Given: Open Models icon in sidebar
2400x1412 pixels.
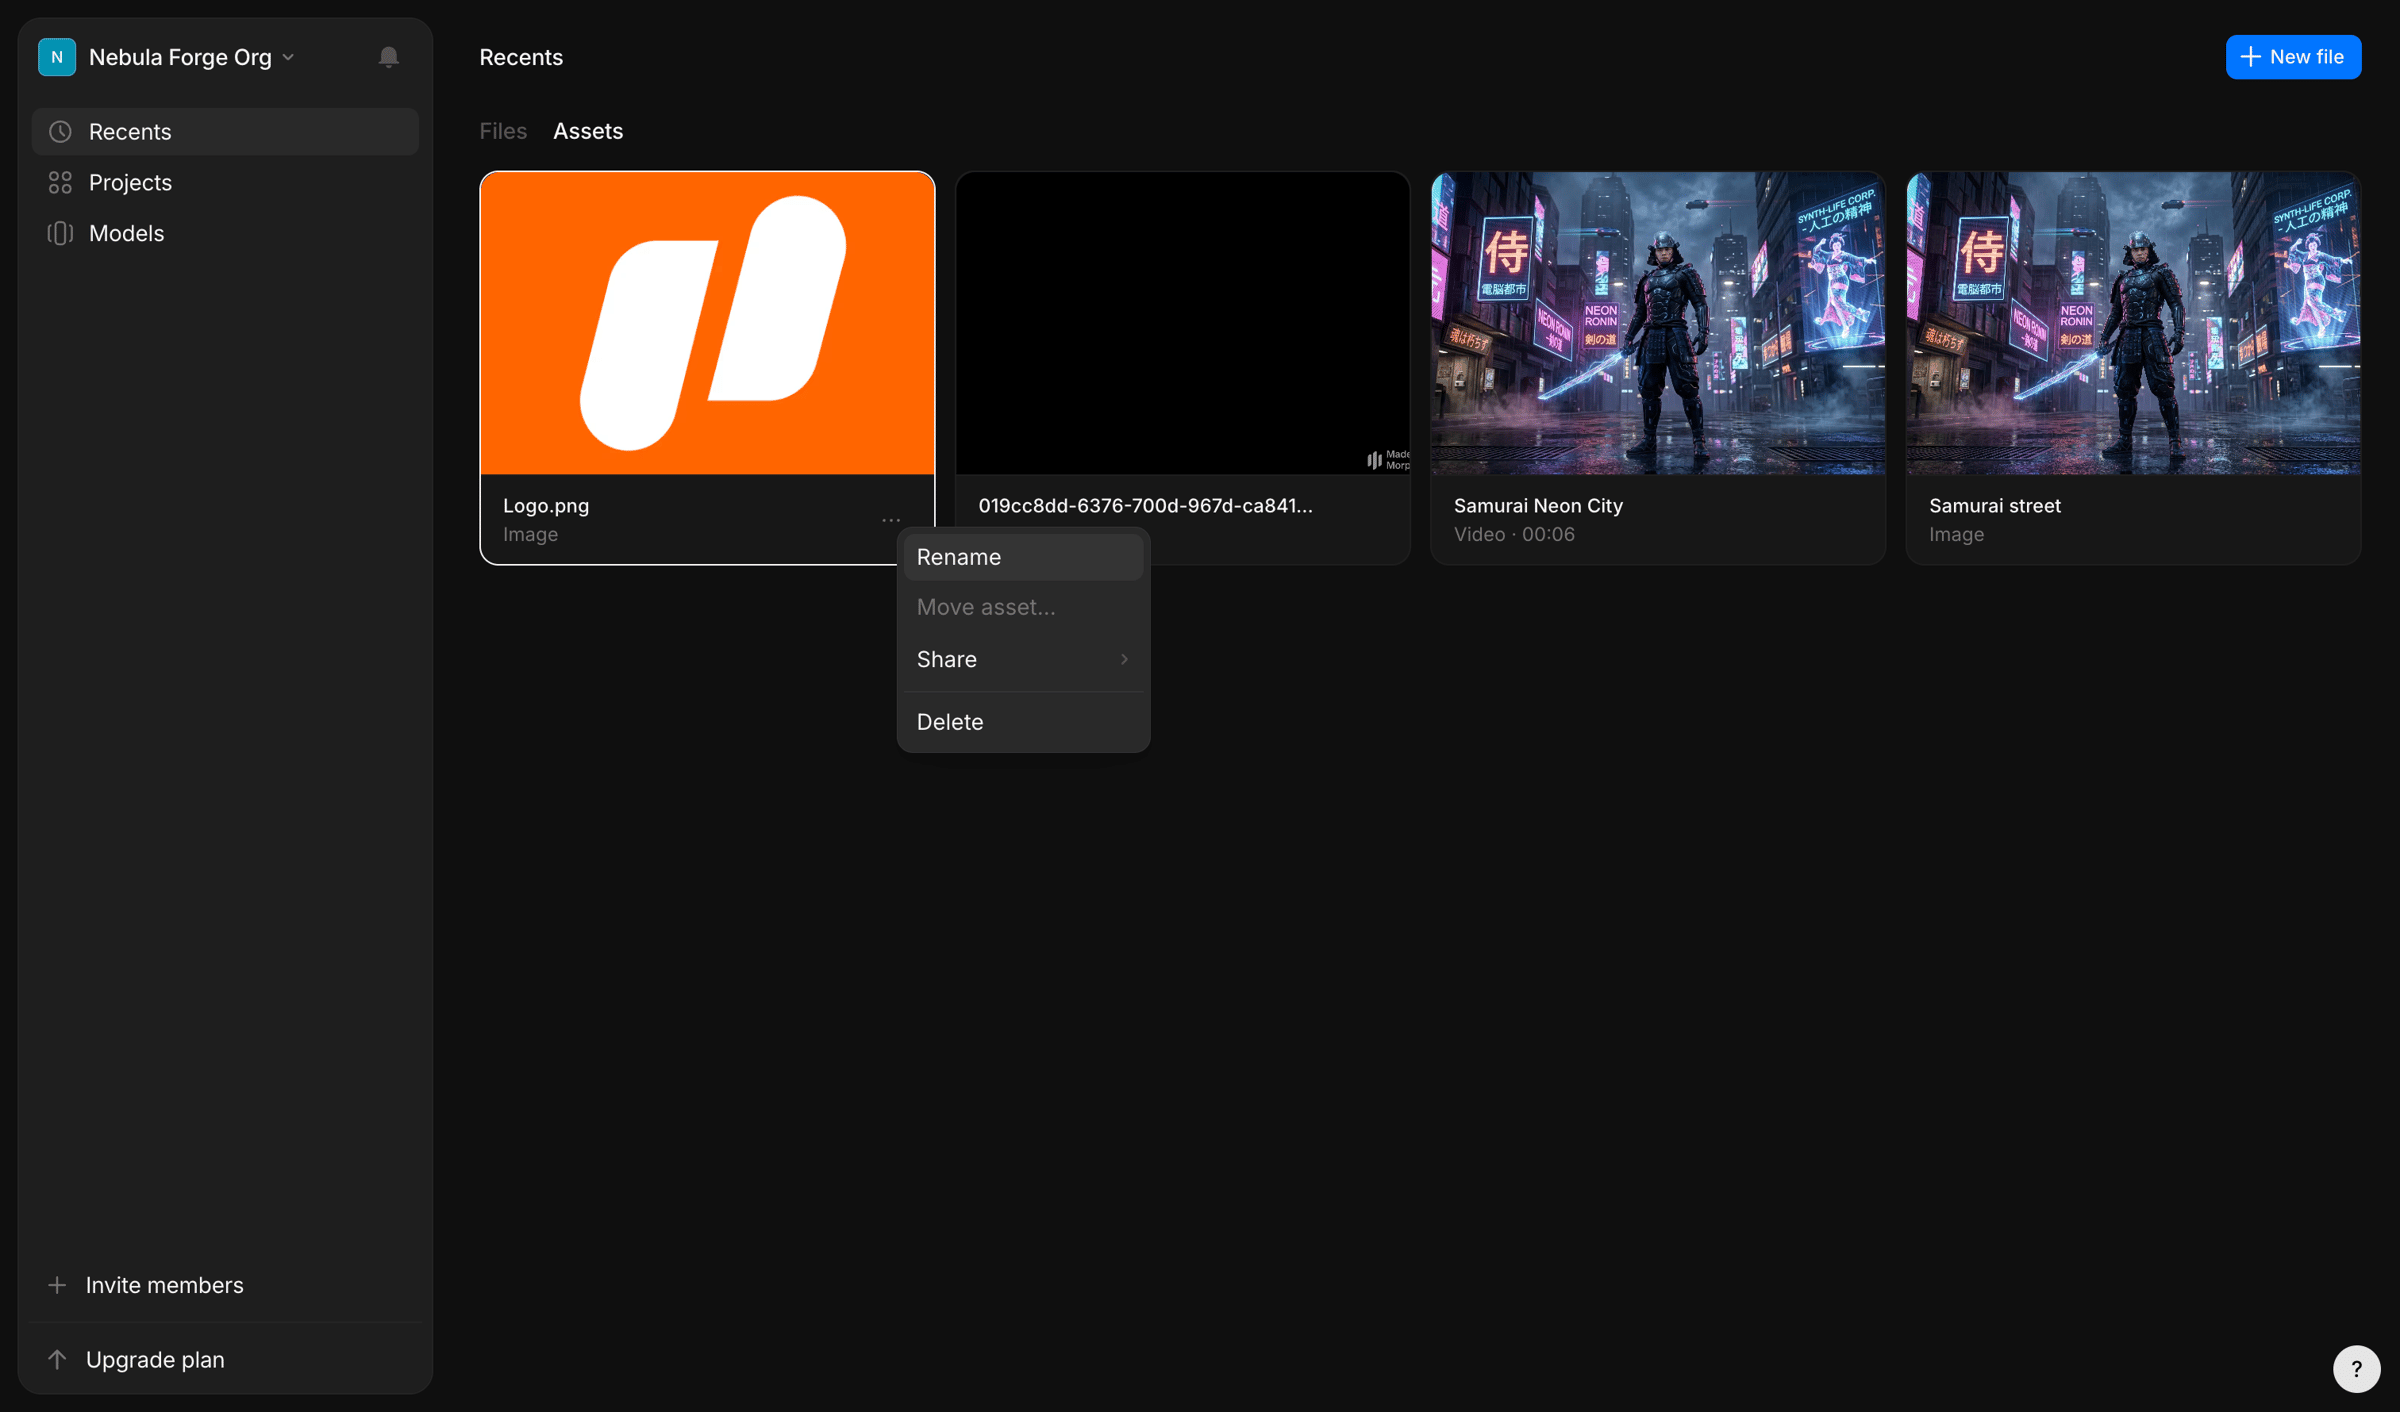Looking at the screenshot, I should click(60, 233).
